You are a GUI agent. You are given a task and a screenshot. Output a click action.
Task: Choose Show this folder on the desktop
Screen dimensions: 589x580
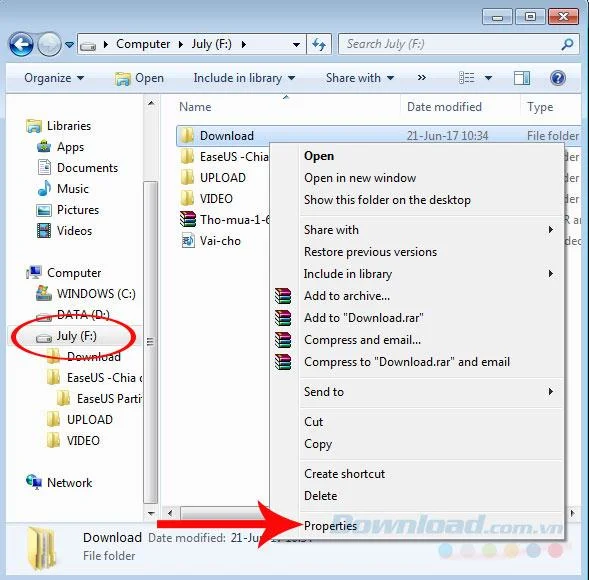point(387,200)
